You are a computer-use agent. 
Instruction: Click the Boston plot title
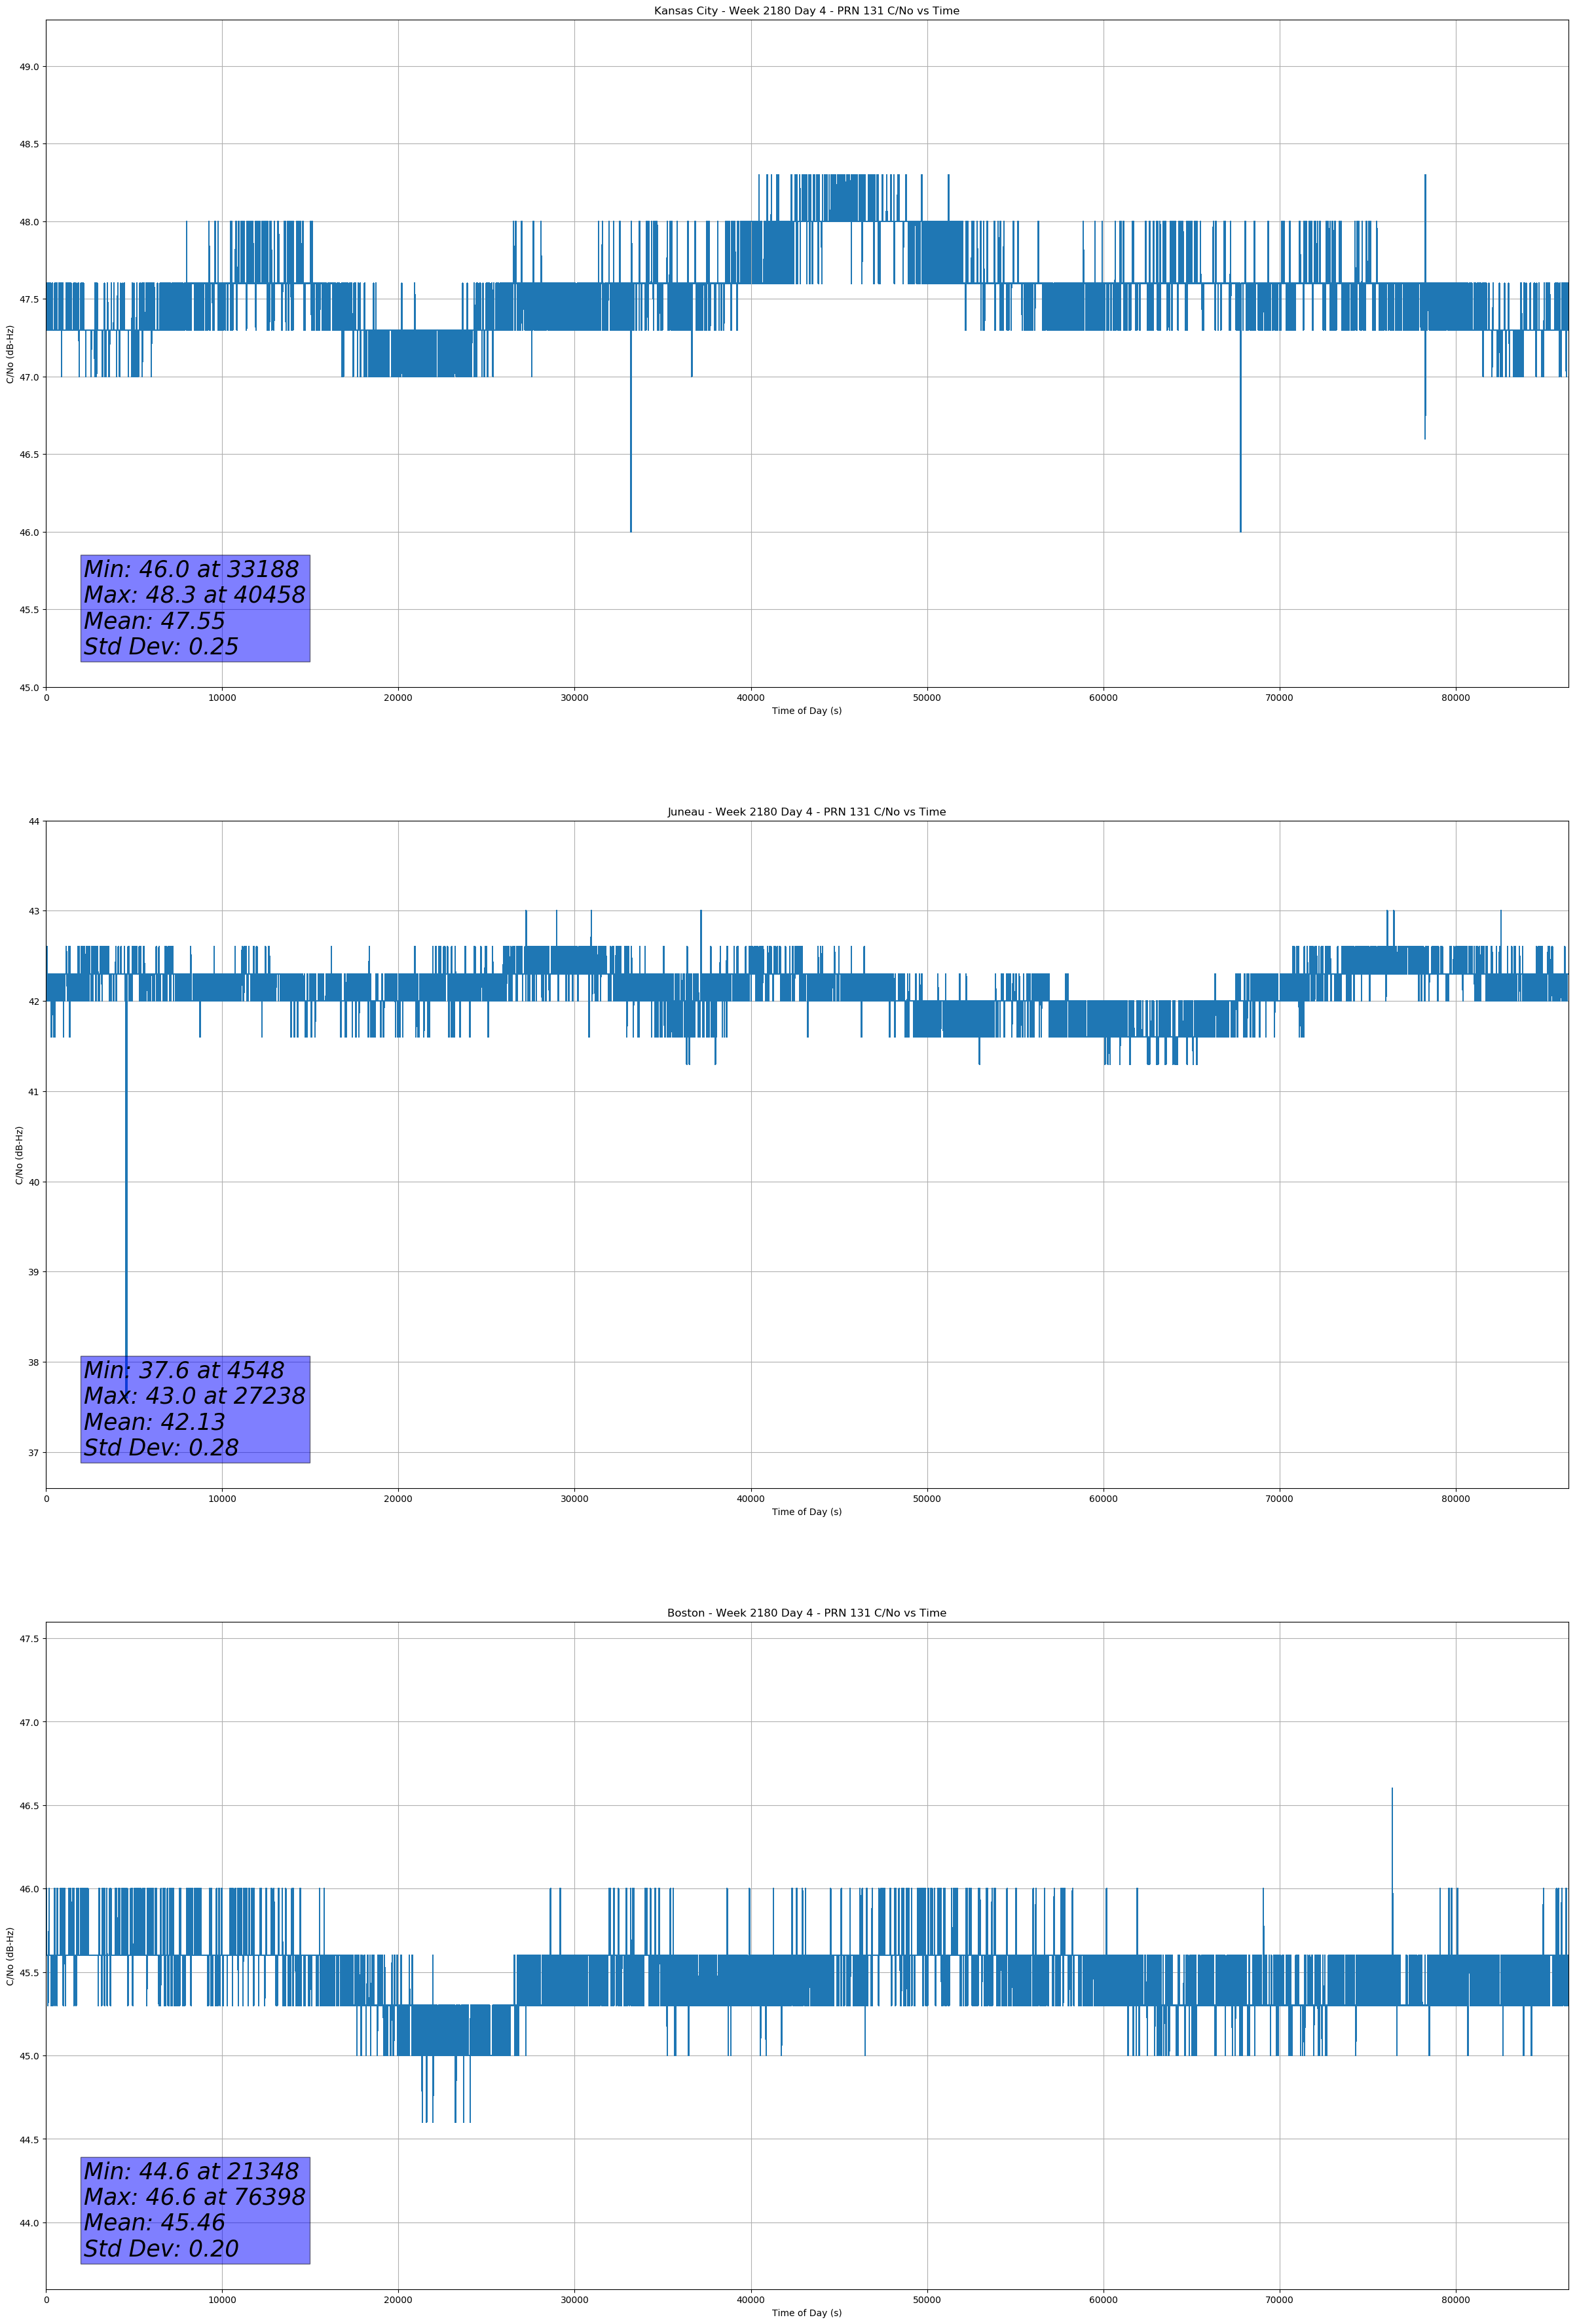pos(806,1613)
